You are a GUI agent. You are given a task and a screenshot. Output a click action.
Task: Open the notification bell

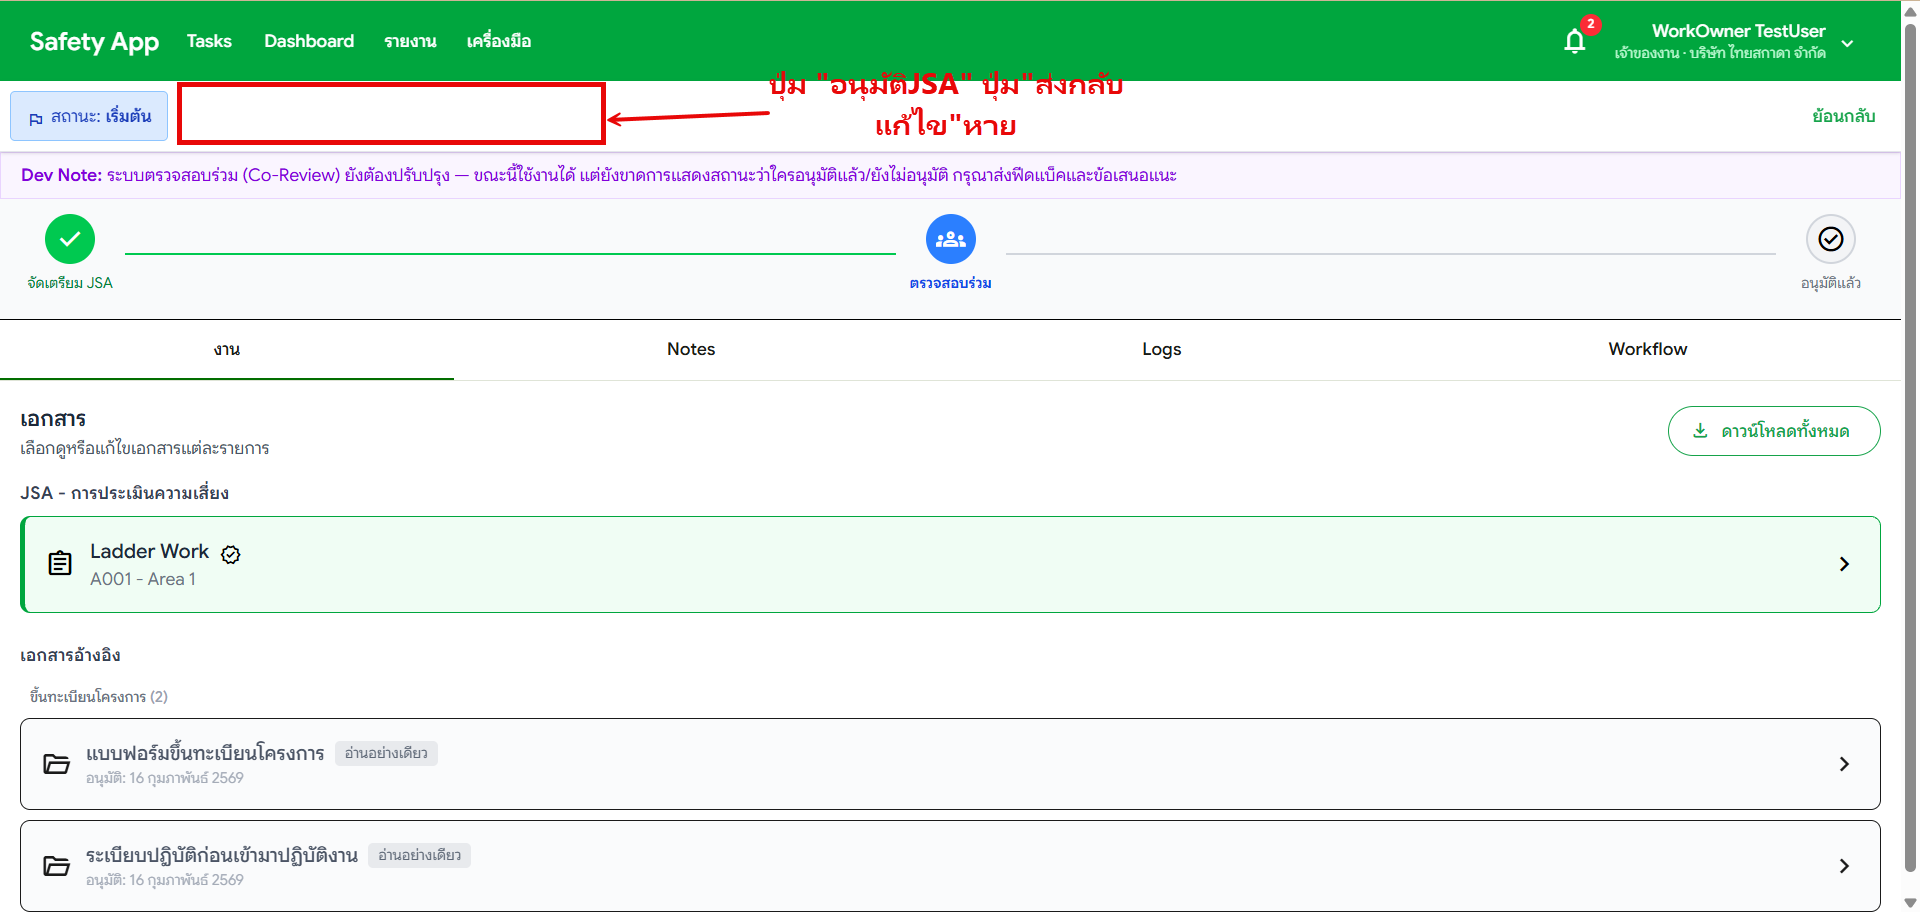pos(1573,41)
